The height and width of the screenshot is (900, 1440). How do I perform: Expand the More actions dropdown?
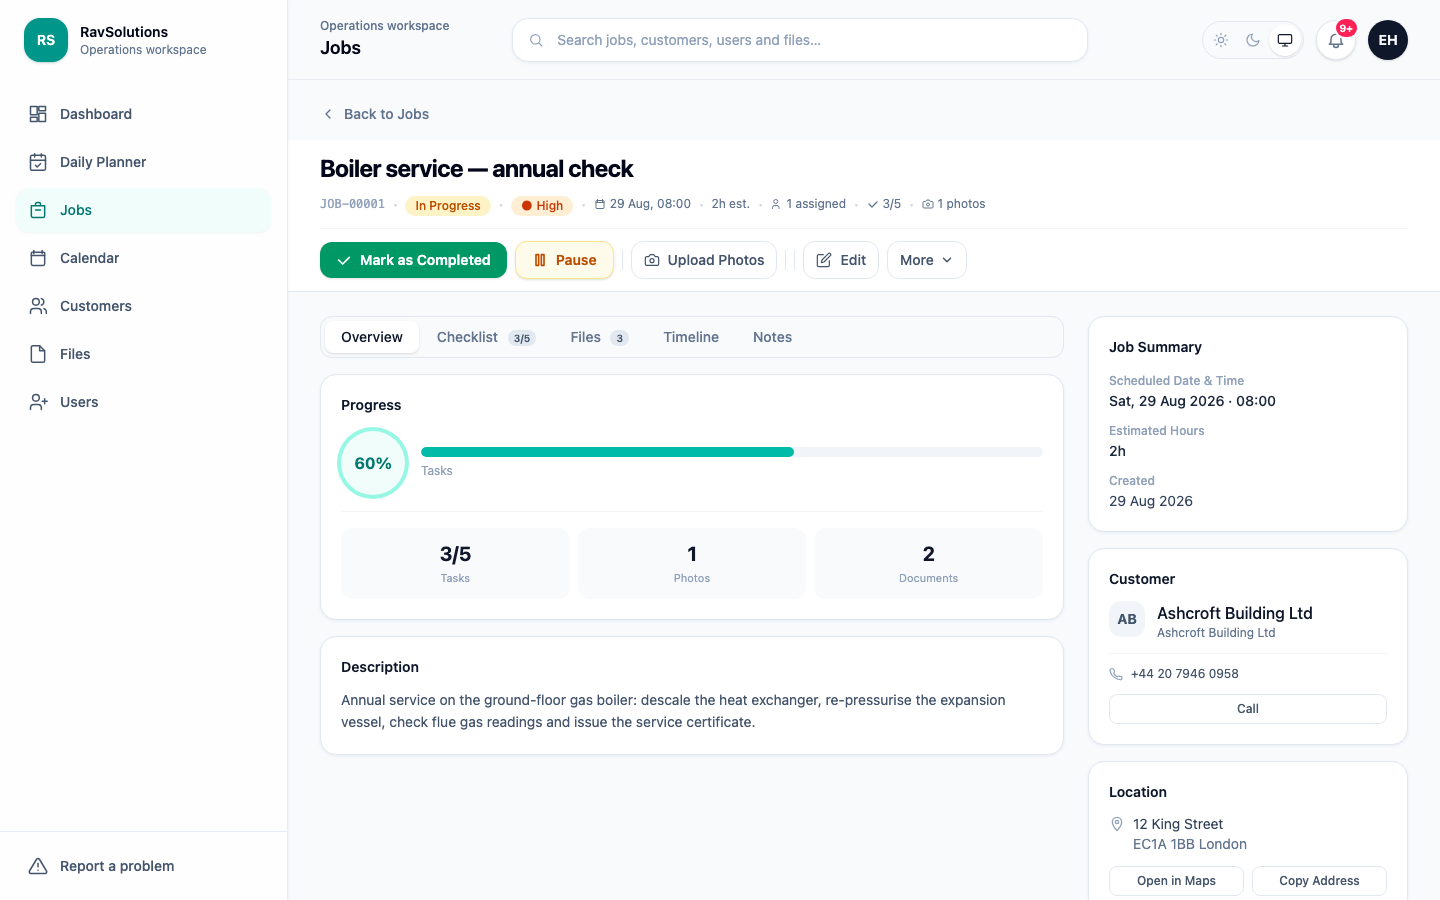(x=927, y=260)
